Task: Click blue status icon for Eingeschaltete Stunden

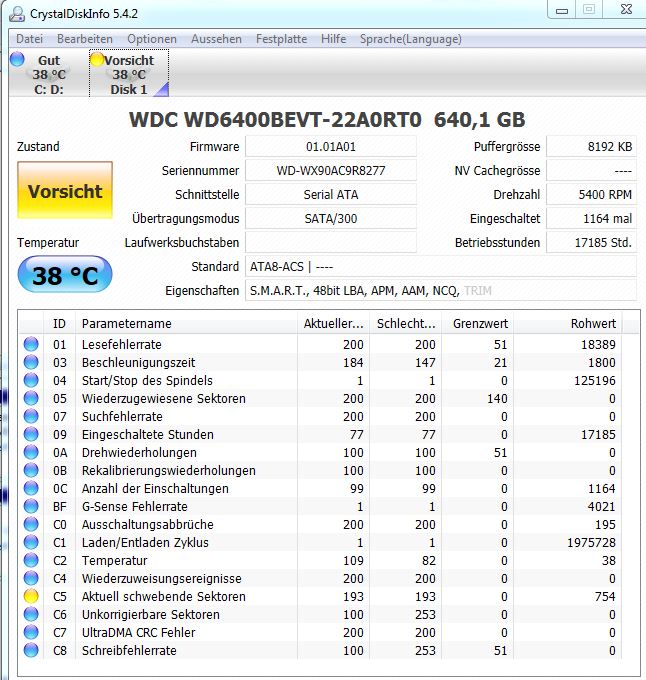Action: tap(31, 434)
